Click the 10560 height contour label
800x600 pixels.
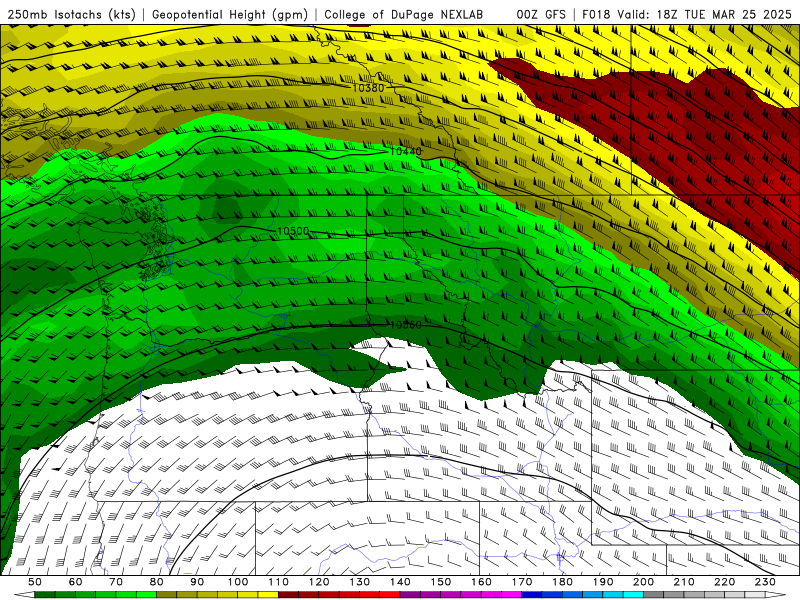pyautogui.click(x=406, y=325)
